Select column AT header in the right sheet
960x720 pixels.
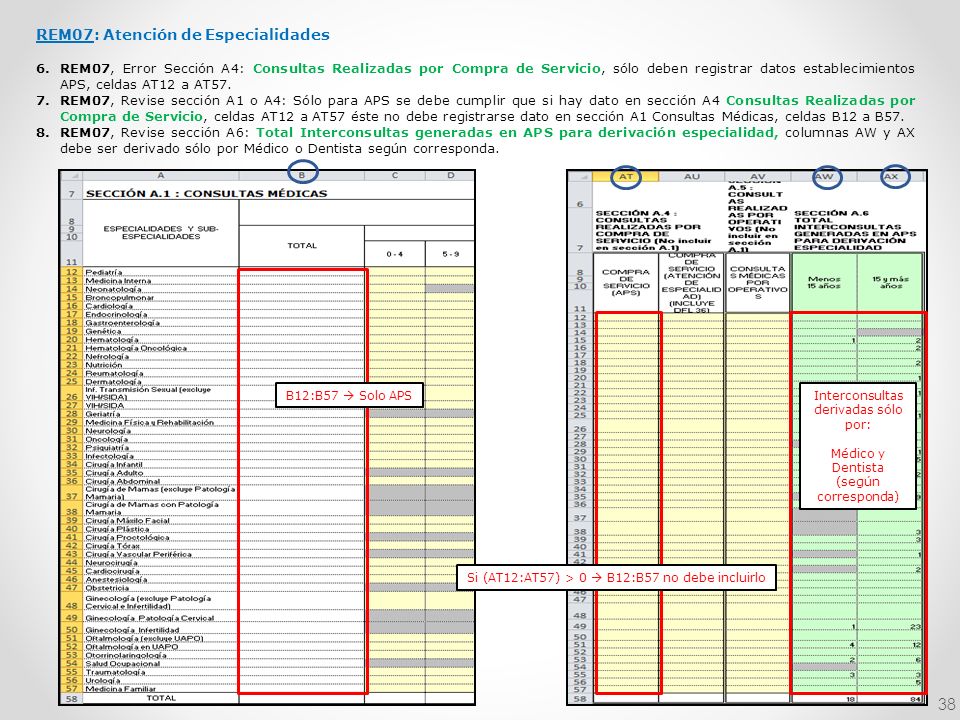pos(626,176)
